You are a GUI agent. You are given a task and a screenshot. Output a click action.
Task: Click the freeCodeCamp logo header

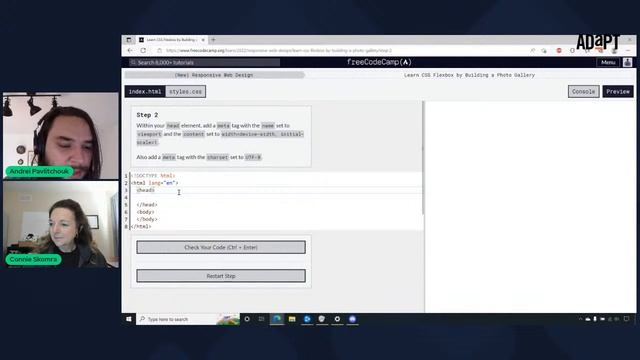pos(379,62)
